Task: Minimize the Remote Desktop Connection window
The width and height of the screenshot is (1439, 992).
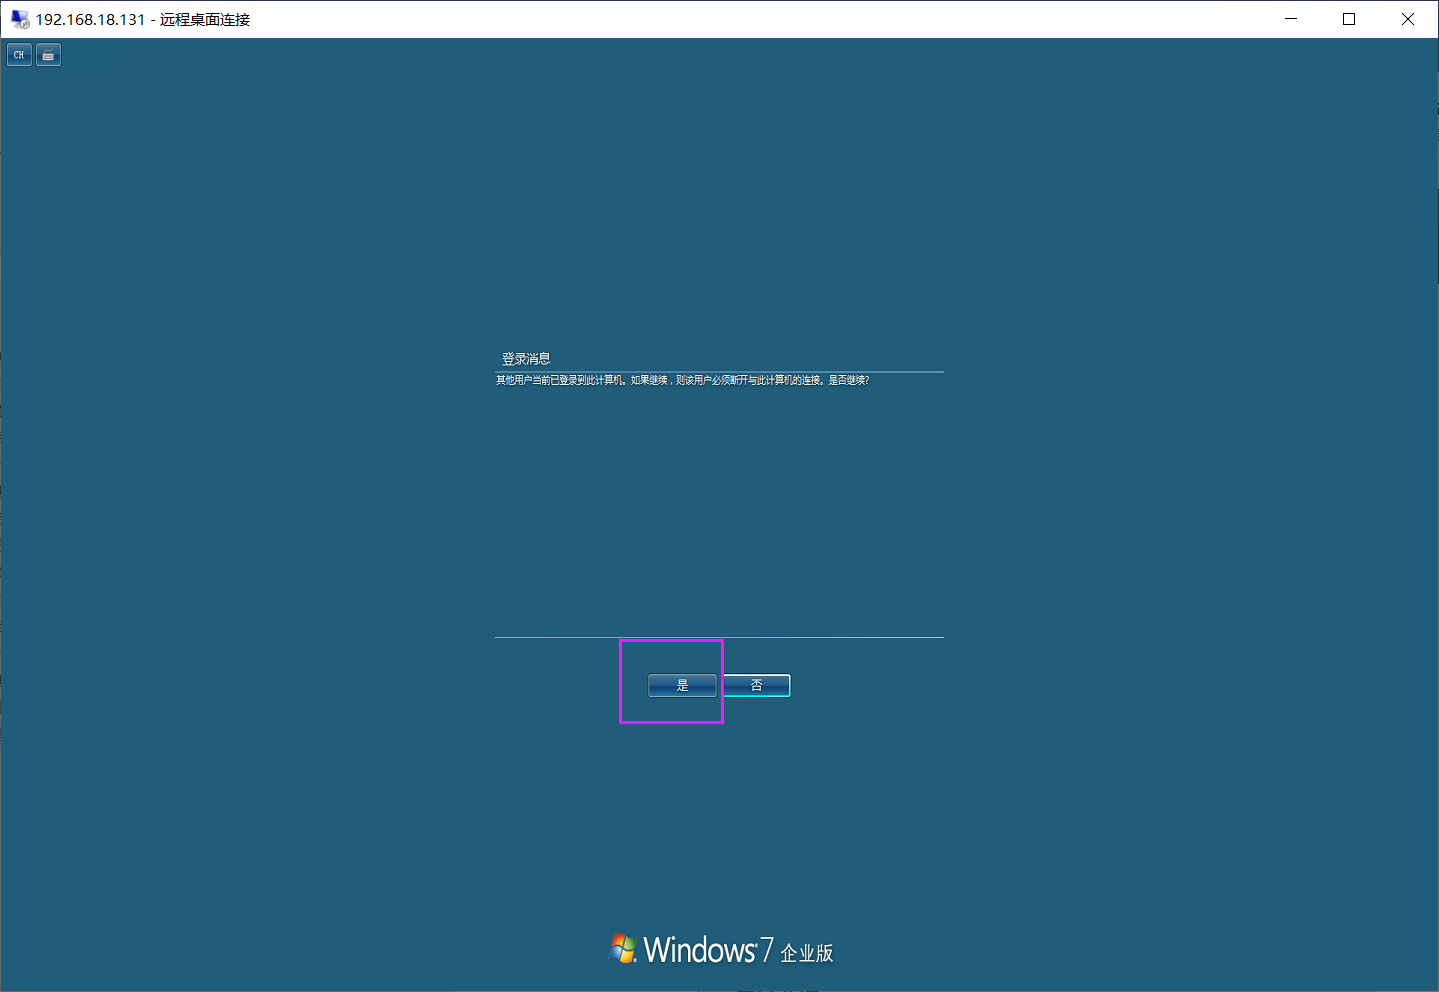Action: coord(1291,19)
